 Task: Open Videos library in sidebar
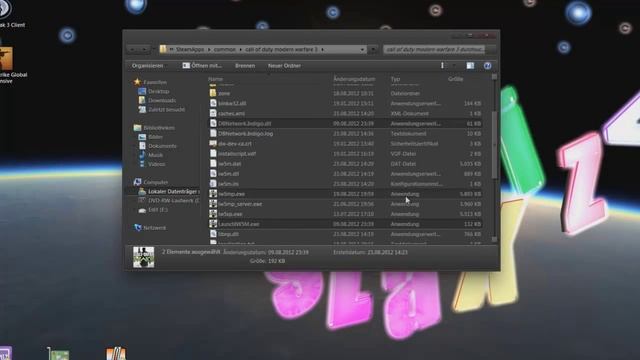tap(157, 164)
